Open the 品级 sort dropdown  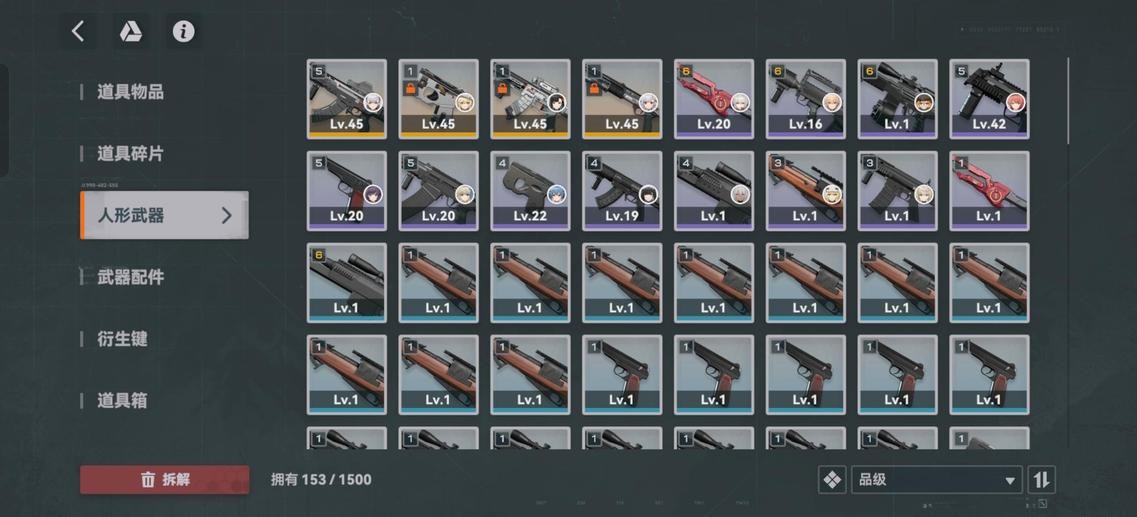(937, 479)
